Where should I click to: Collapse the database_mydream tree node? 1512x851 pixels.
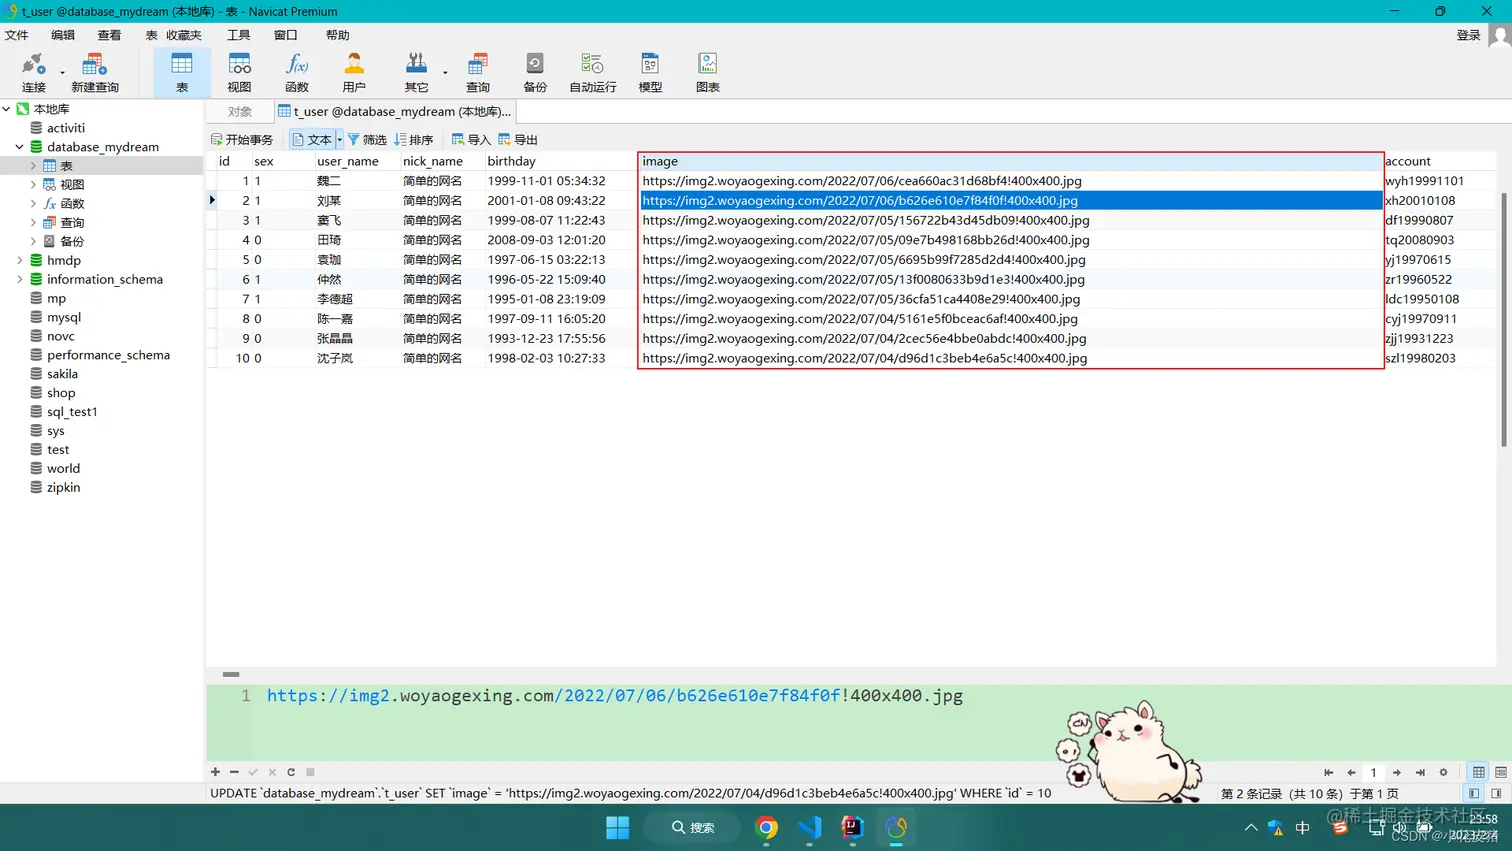point(19,147)
